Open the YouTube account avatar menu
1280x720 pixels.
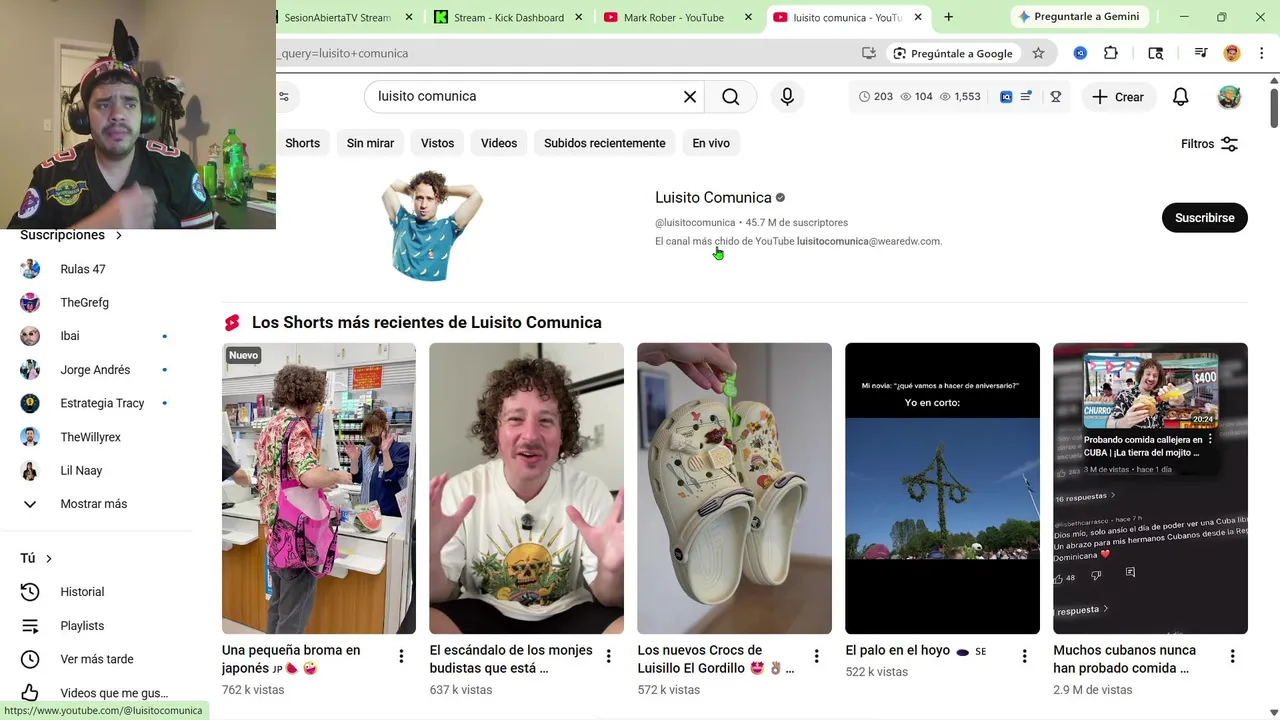1229,97
